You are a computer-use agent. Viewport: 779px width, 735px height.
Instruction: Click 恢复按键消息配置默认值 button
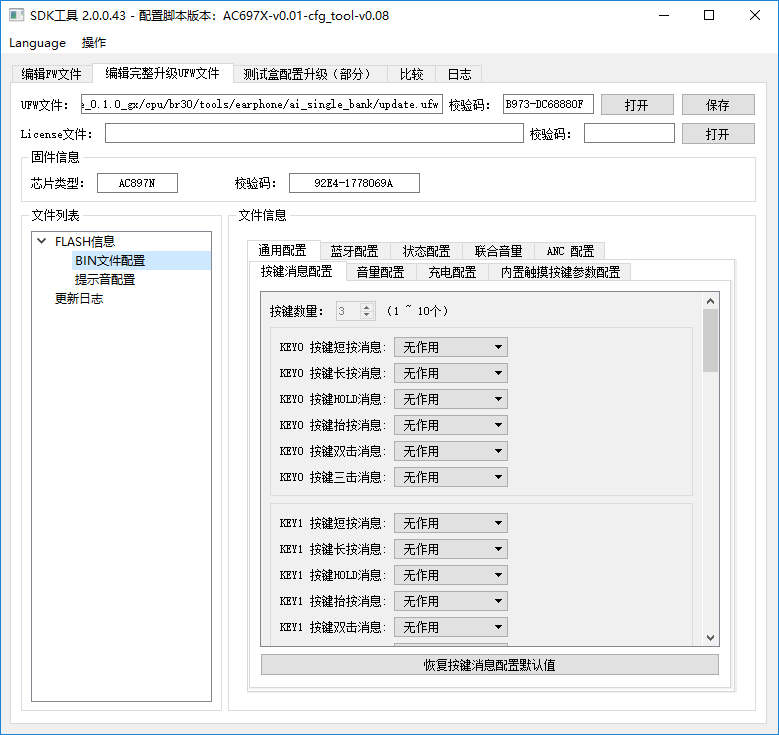click(489, 665)
